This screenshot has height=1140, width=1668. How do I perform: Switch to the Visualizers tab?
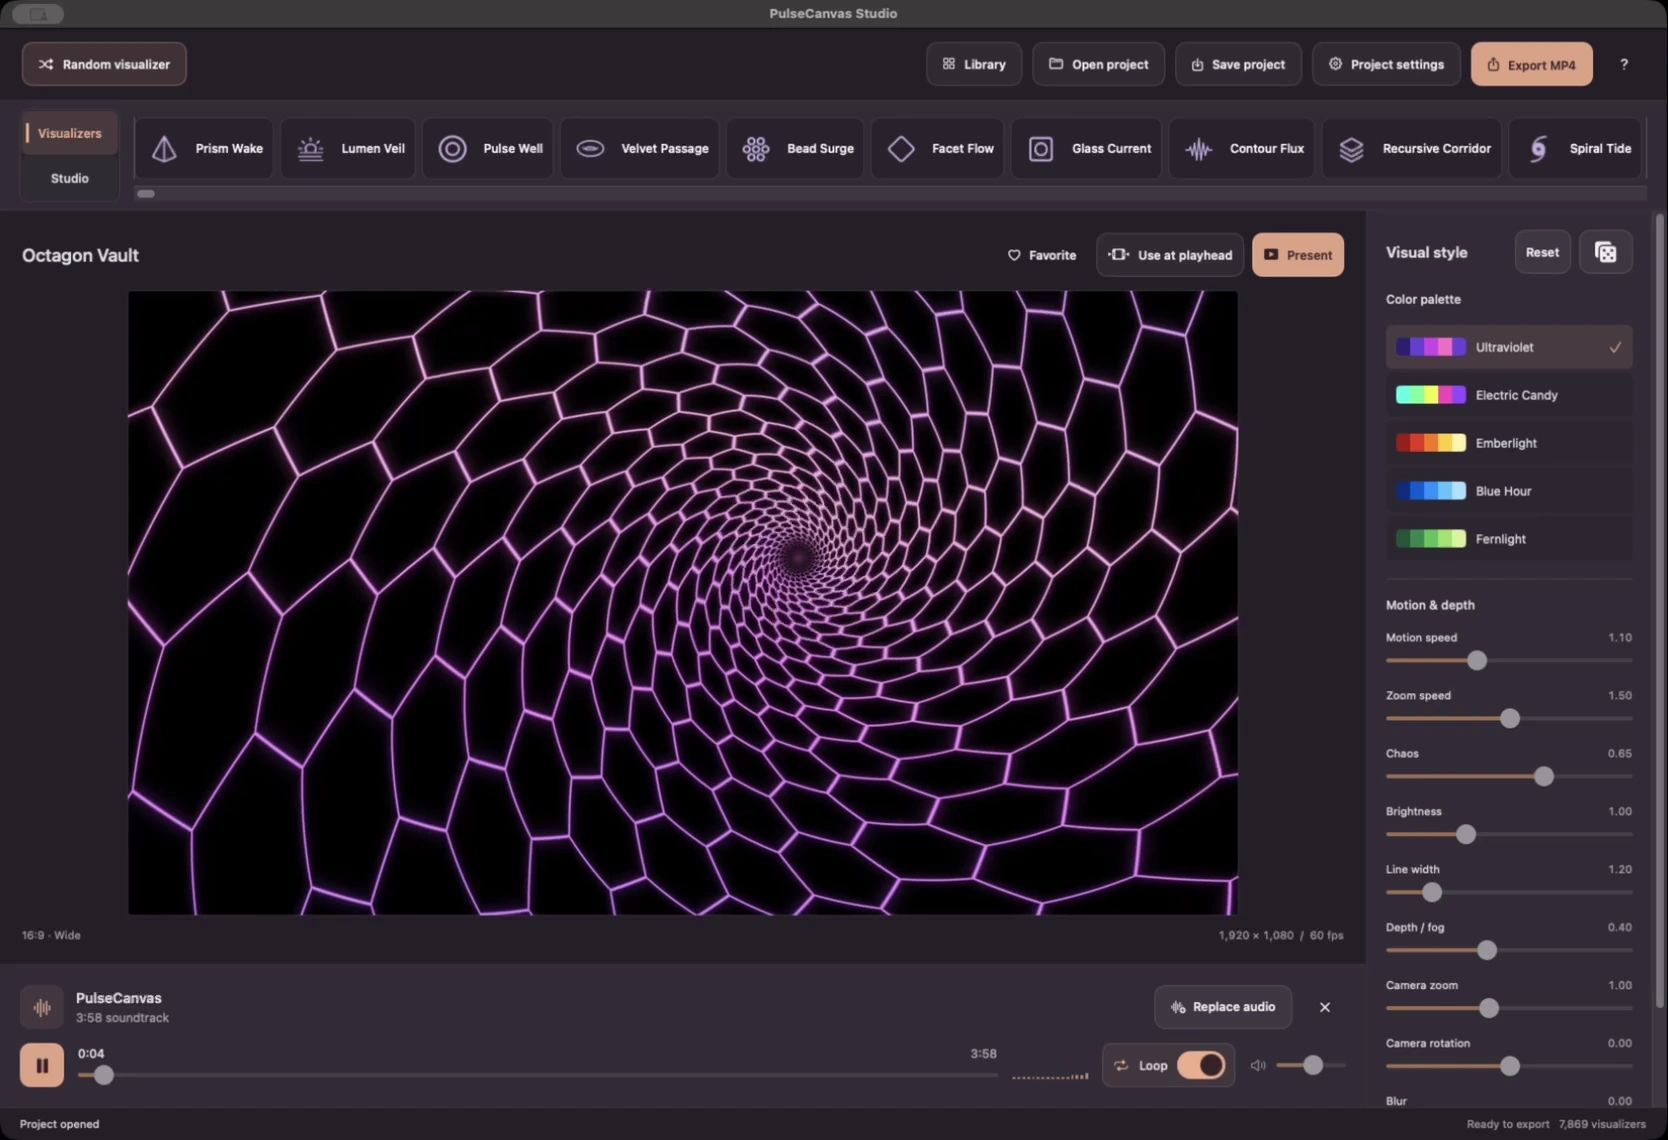(x=69, y=133)
